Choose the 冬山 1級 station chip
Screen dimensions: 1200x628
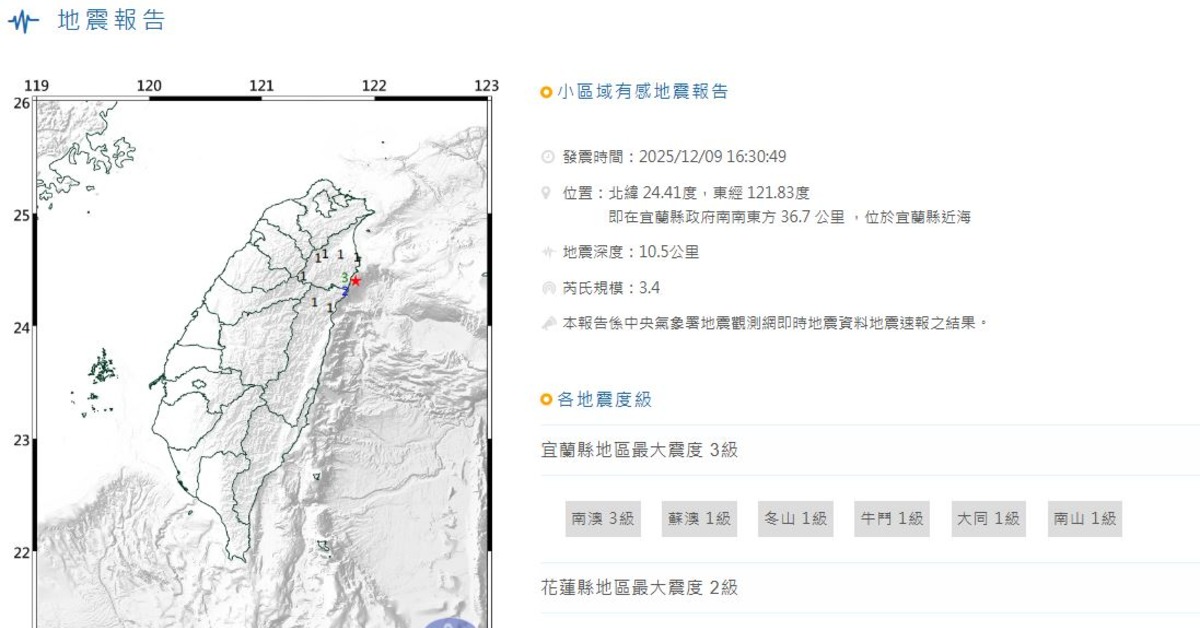point(795,519)
